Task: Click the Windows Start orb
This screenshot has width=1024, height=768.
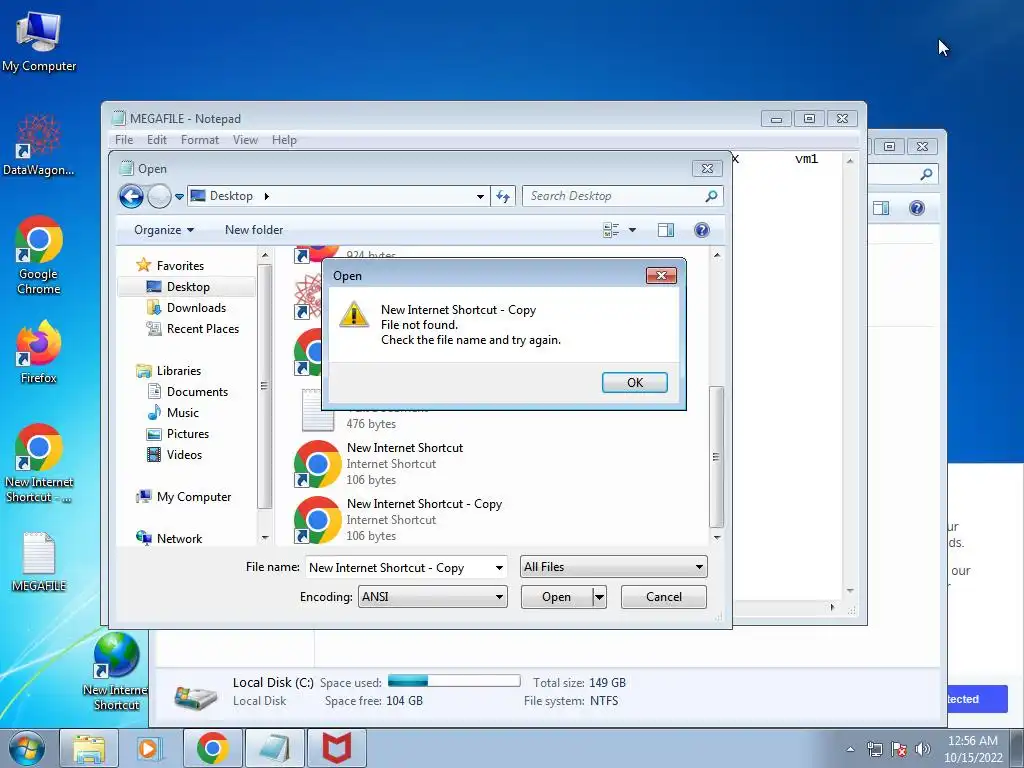Action: pyautogui.click(x=27, y=748)
